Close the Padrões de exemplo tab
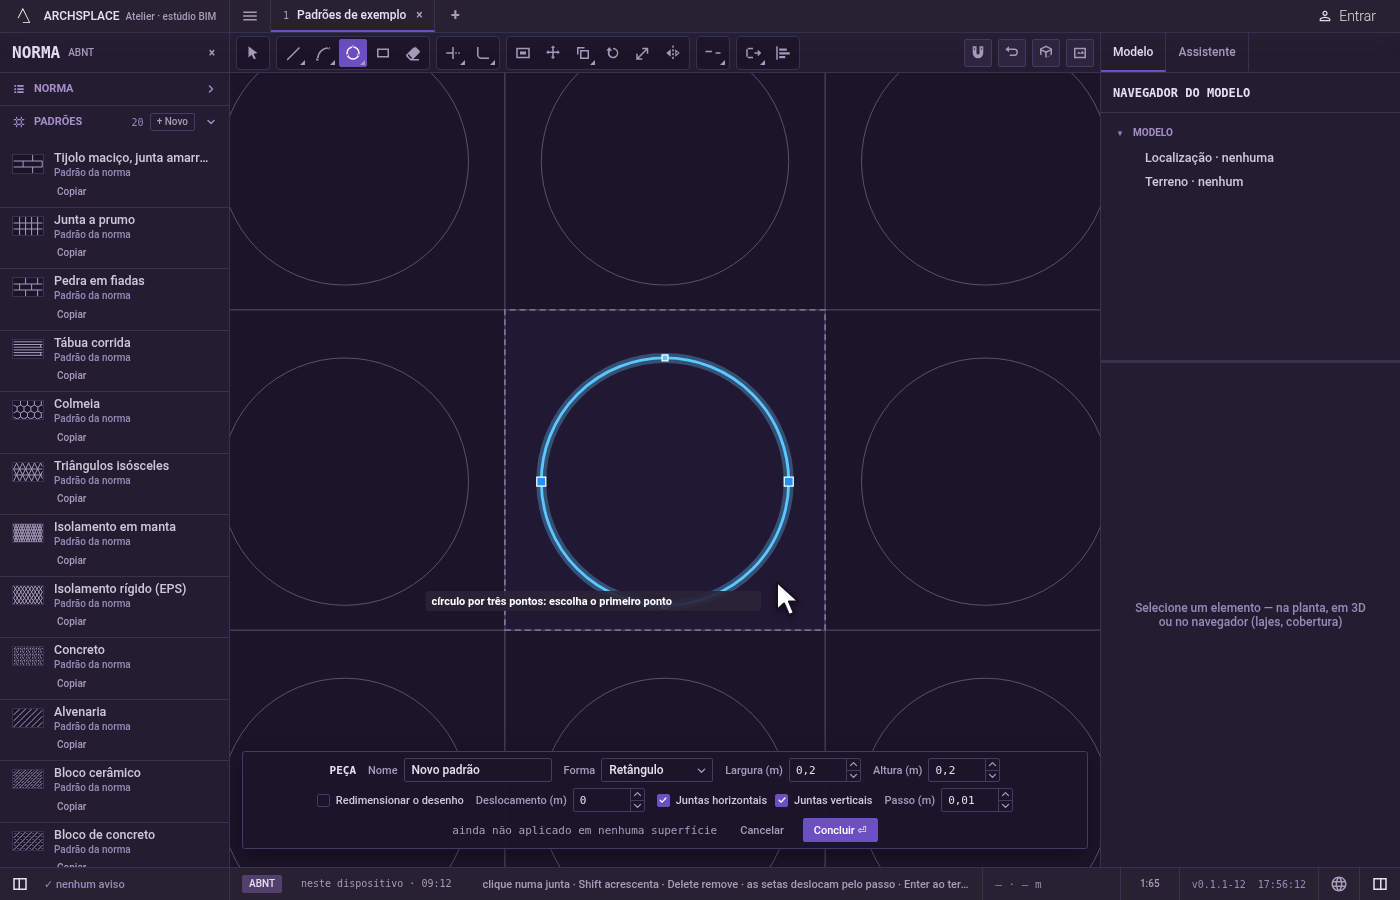Image resolution: width=1400 pixels, height=900 pixels. [x=420, y=15]
